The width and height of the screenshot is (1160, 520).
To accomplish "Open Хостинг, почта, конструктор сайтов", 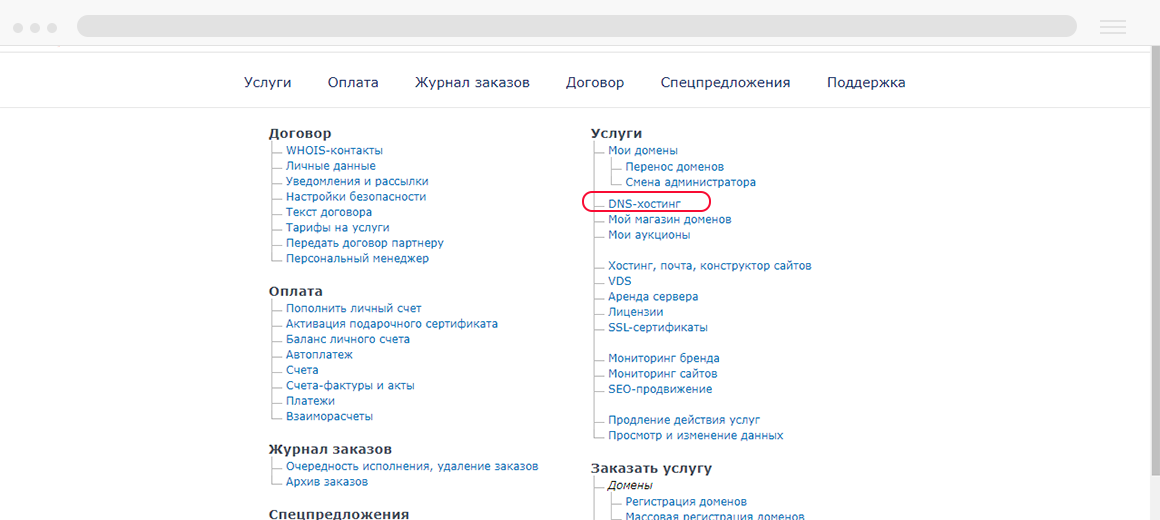I will [710, 266].
